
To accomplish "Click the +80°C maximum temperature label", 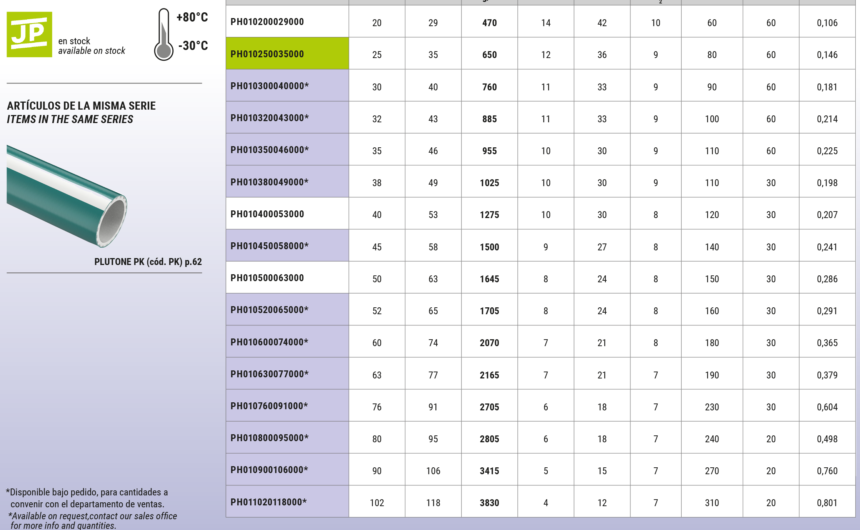I will tap(192, 18).
